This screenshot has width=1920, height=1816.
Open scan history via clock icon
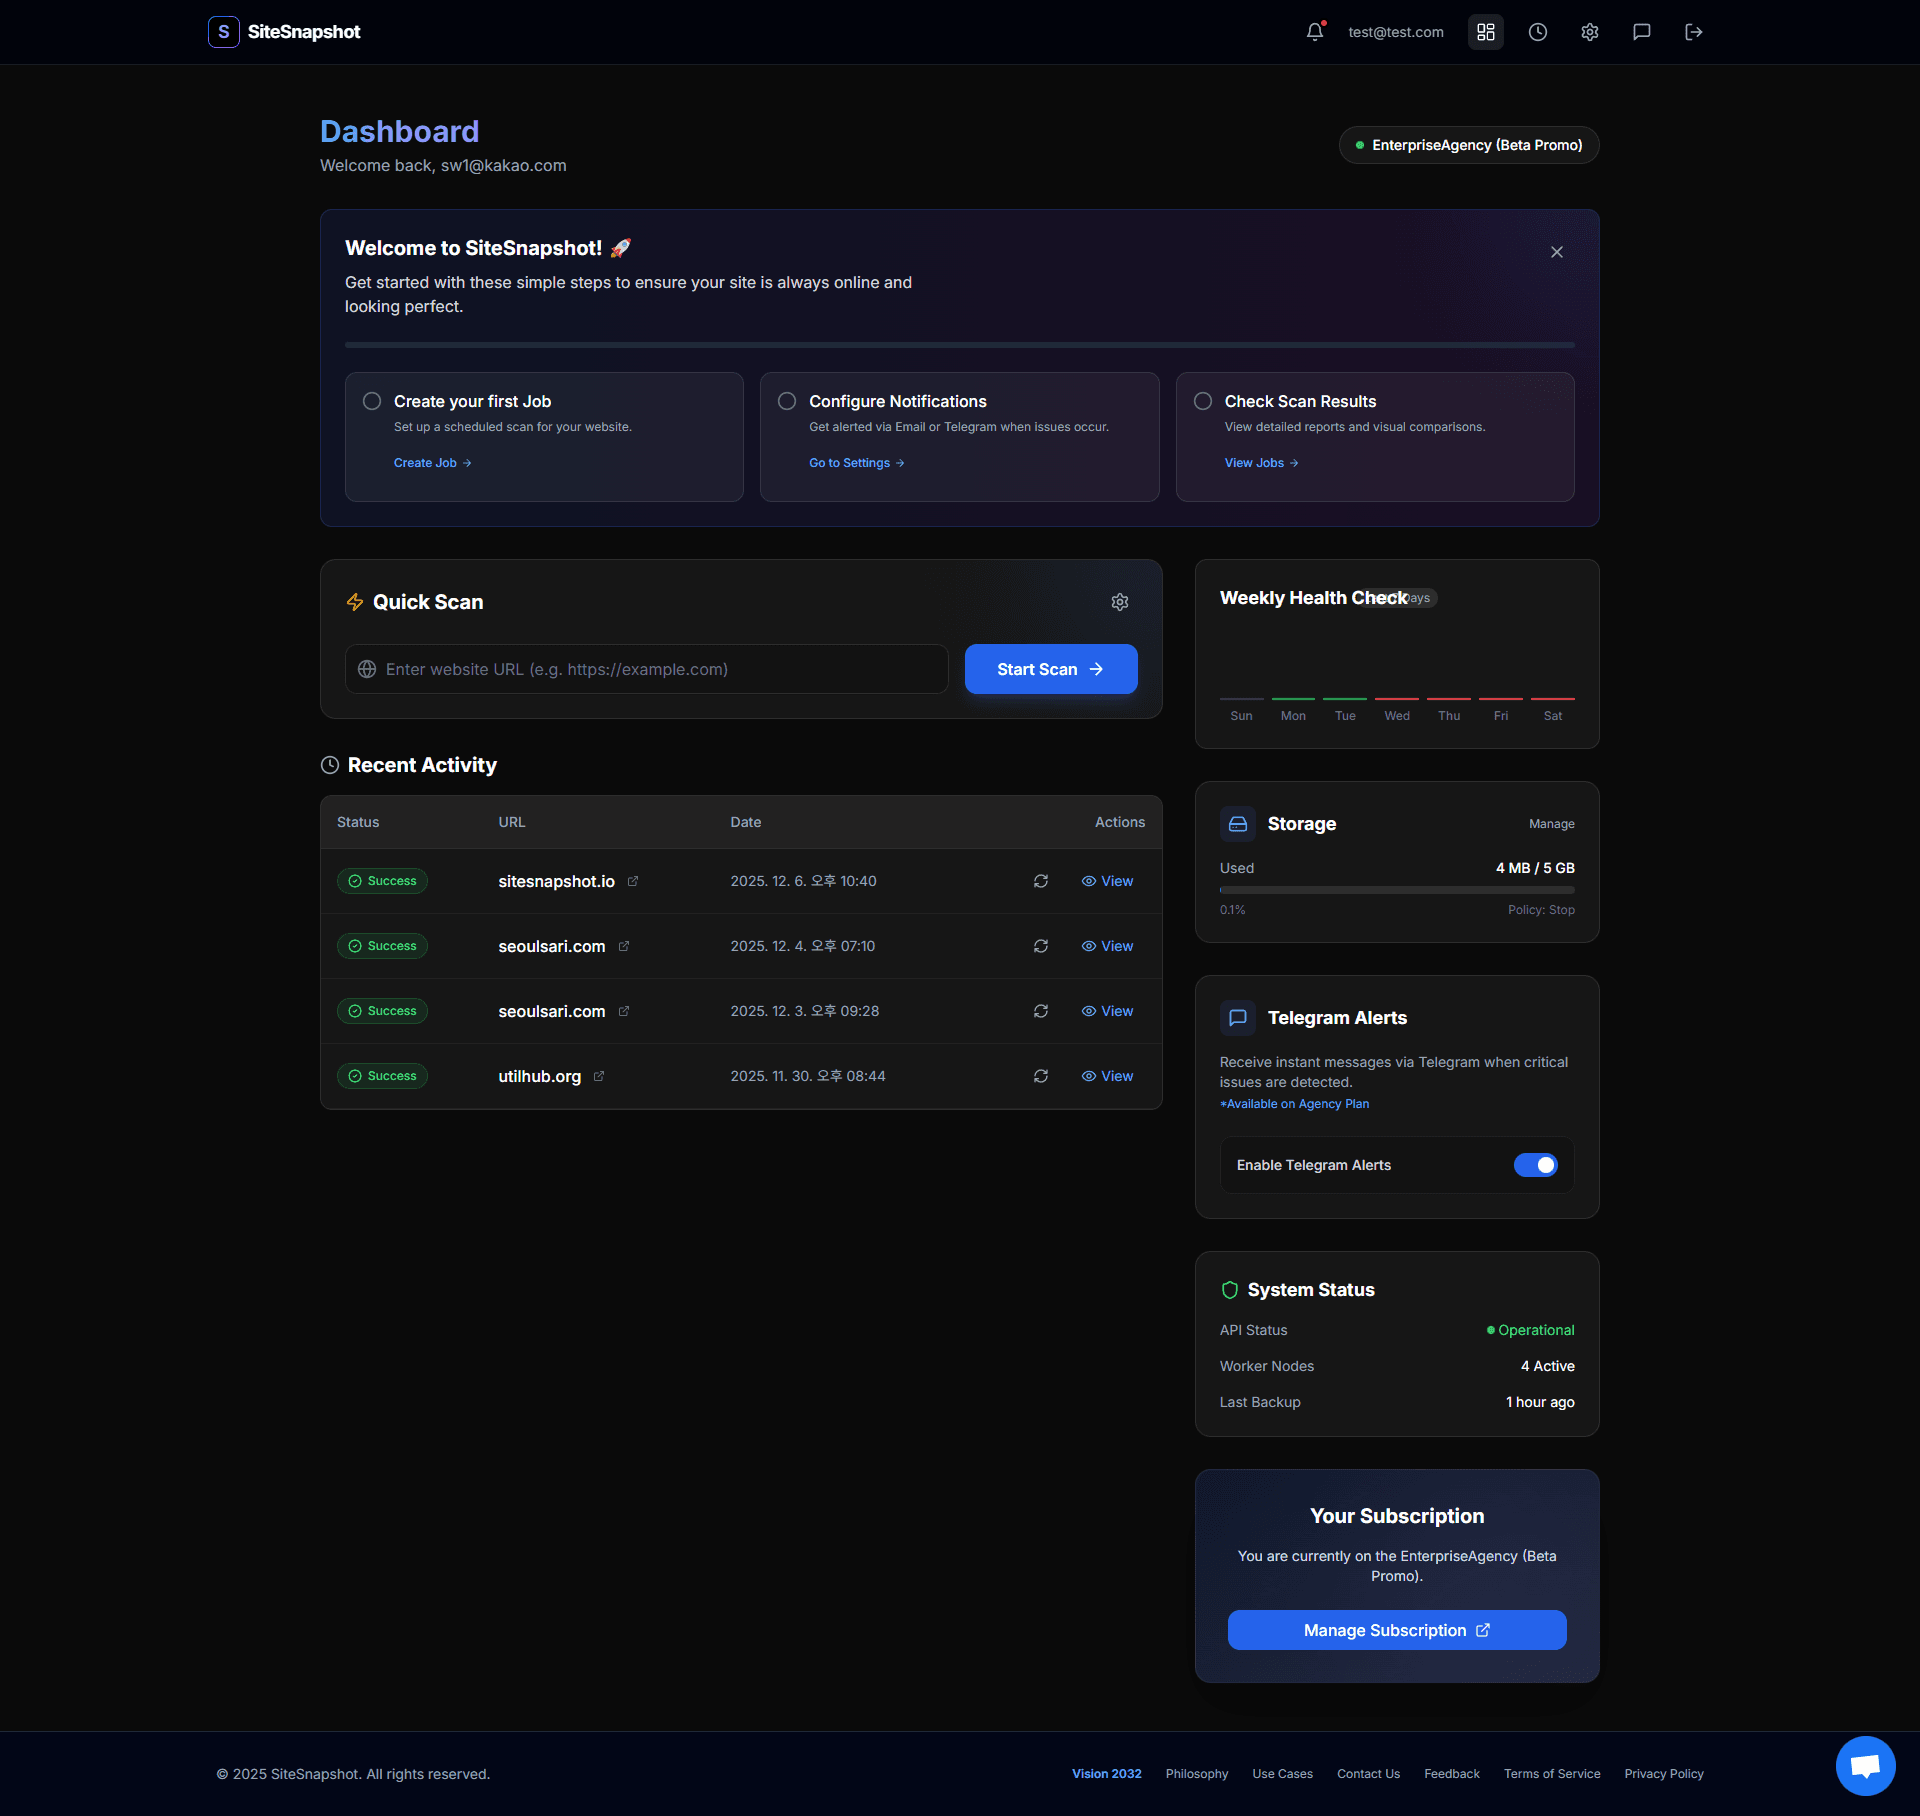click(x=1537, y=31)
